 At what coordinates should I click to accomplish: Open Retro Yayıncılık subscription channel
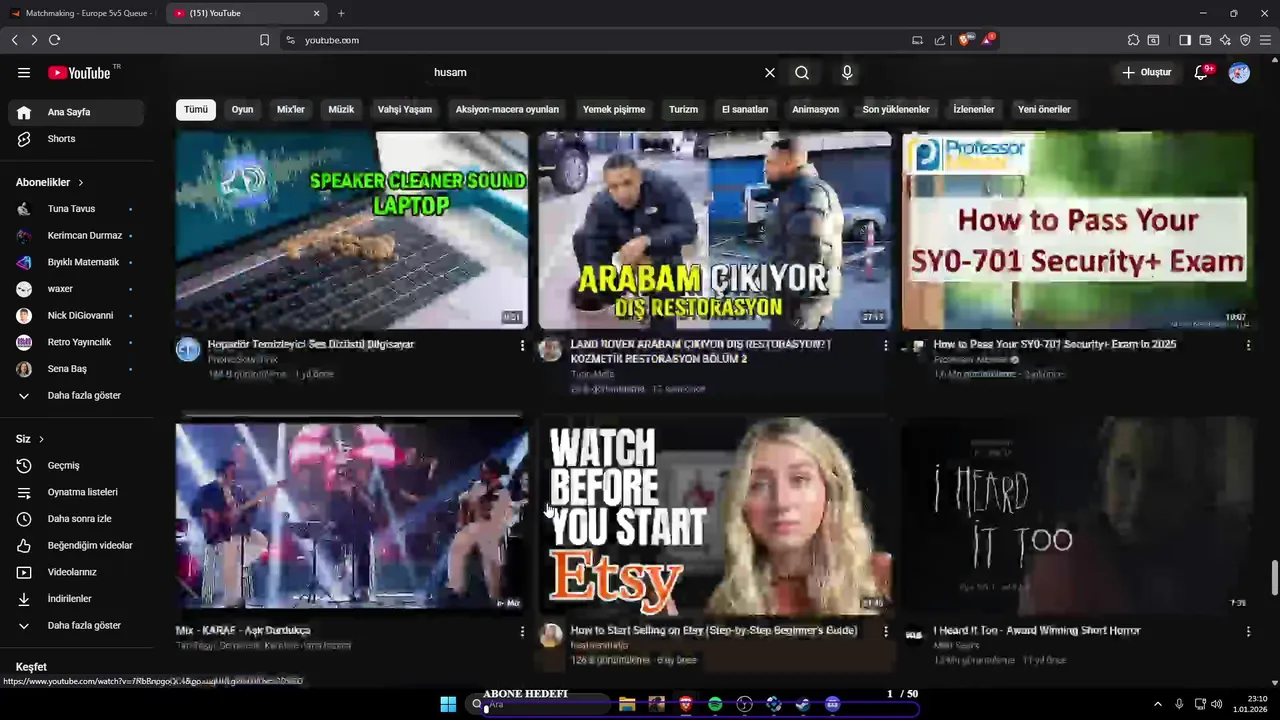pos(76,342)
